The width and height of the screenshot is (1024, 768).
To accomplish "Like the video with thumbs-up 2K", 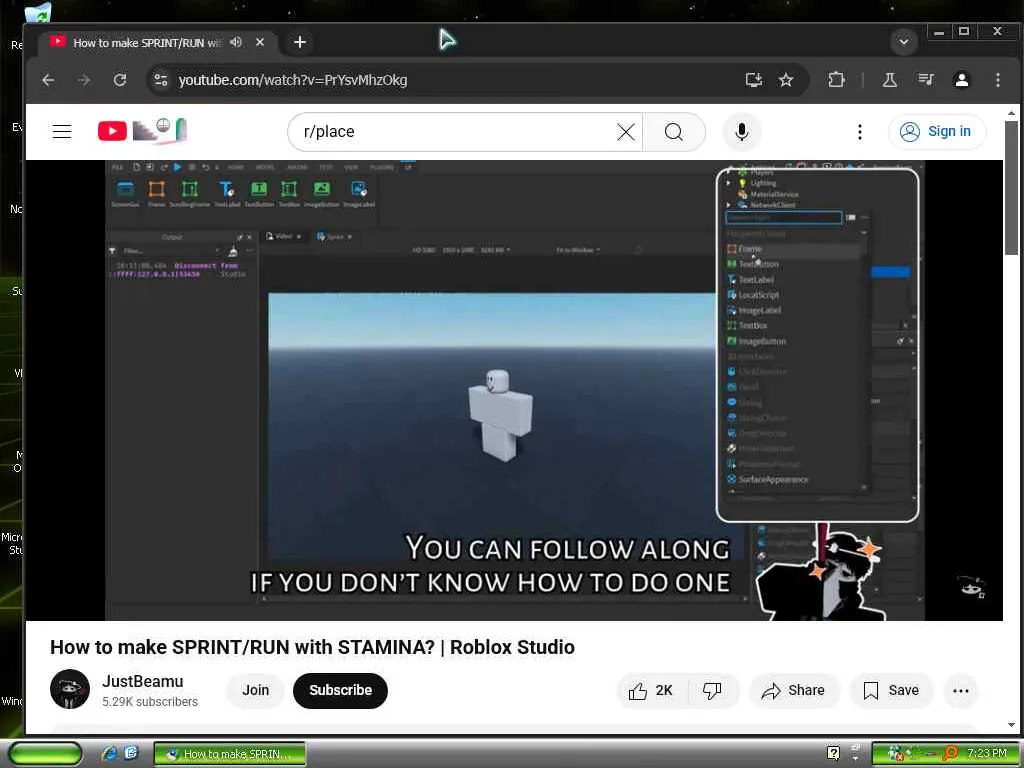I will click(x=651, y=690).
